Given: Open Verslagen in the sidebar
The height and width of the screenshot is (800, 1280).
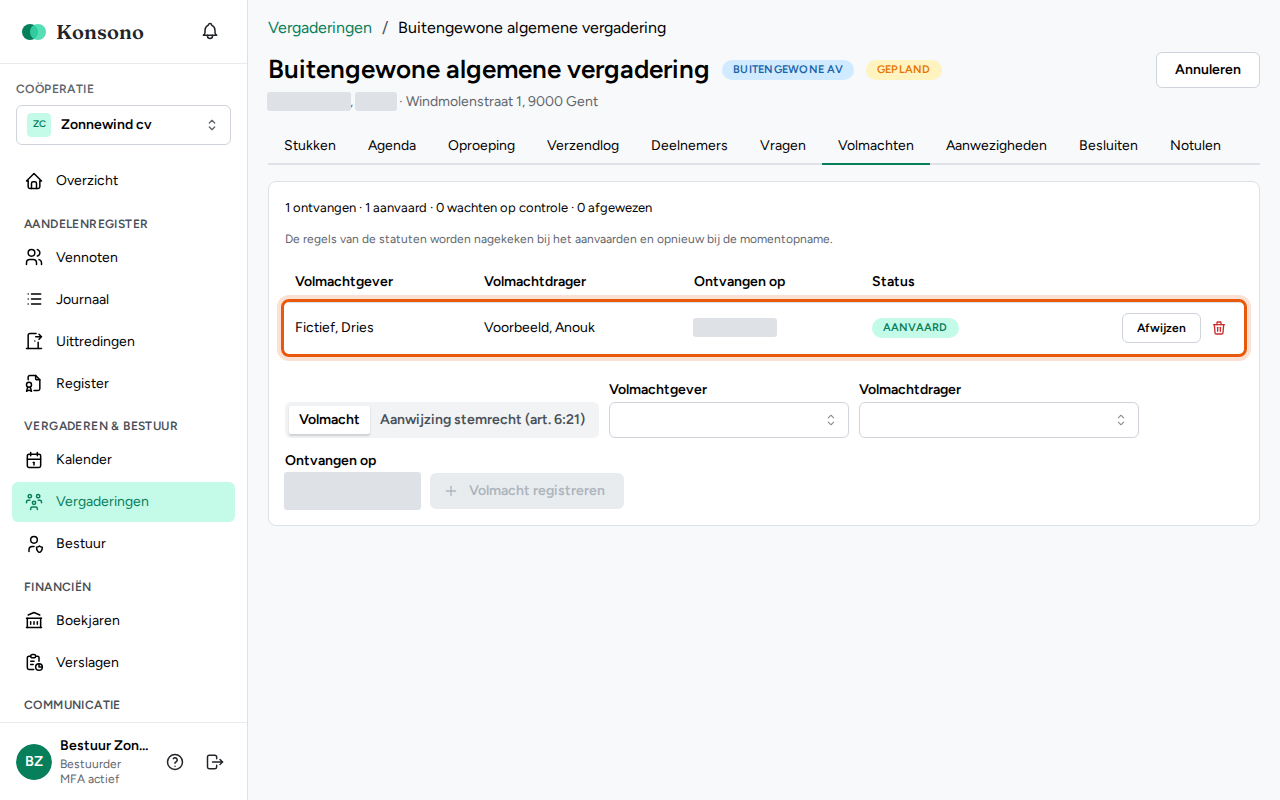Looking at the screenshot, I should 123,663.
